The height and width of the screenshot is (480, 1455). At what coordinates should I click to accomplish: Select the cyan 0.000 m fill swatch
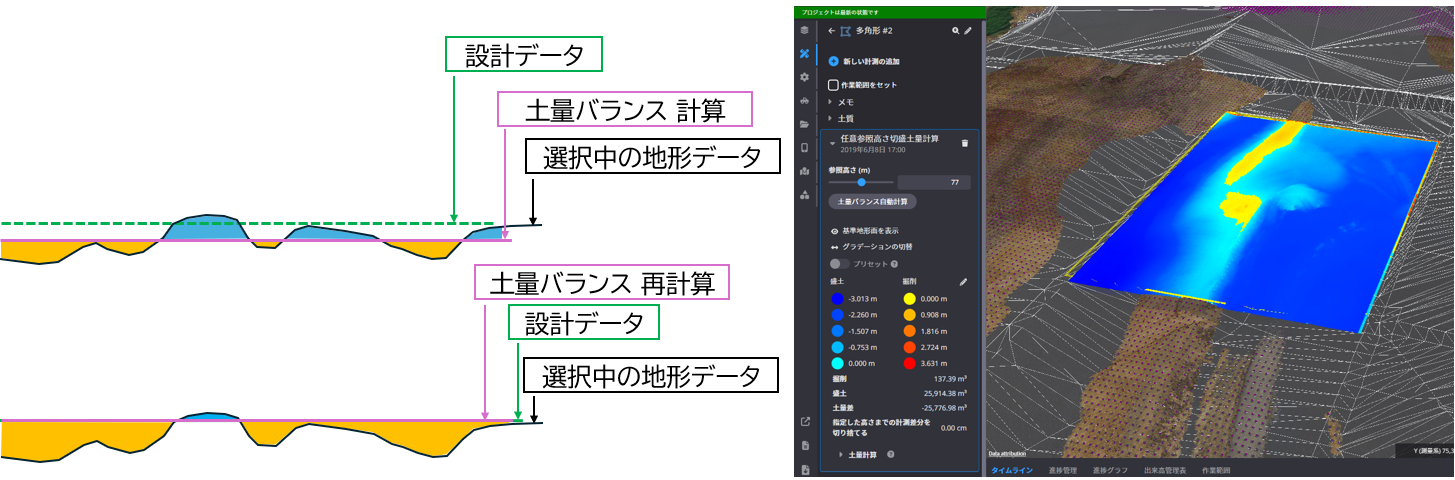pyautogui.click(x=838, y=363)
